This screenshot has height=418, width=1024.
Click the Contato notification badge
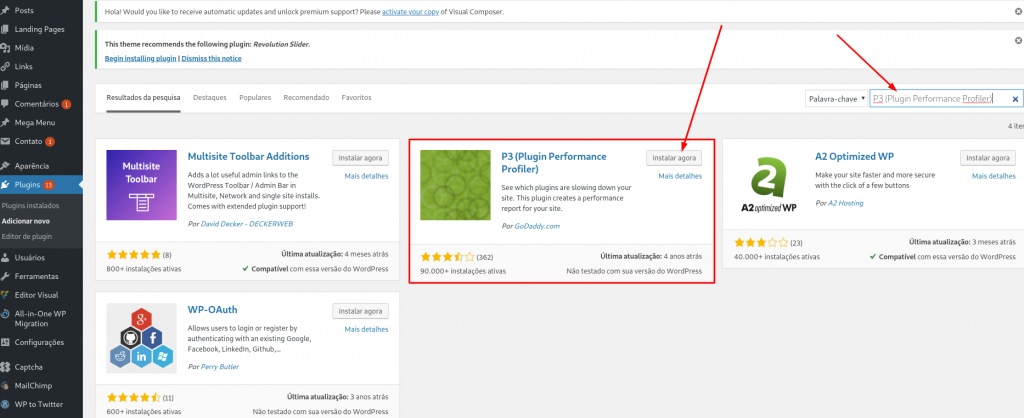50,141
